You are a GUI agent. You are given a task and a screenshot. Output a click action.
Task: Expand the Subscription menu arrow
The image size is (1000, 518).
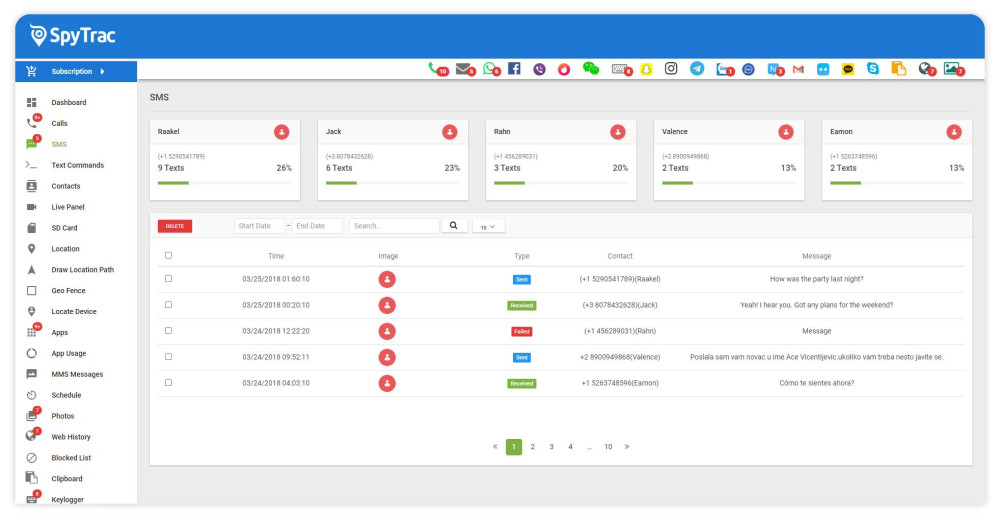click(102, 72)
